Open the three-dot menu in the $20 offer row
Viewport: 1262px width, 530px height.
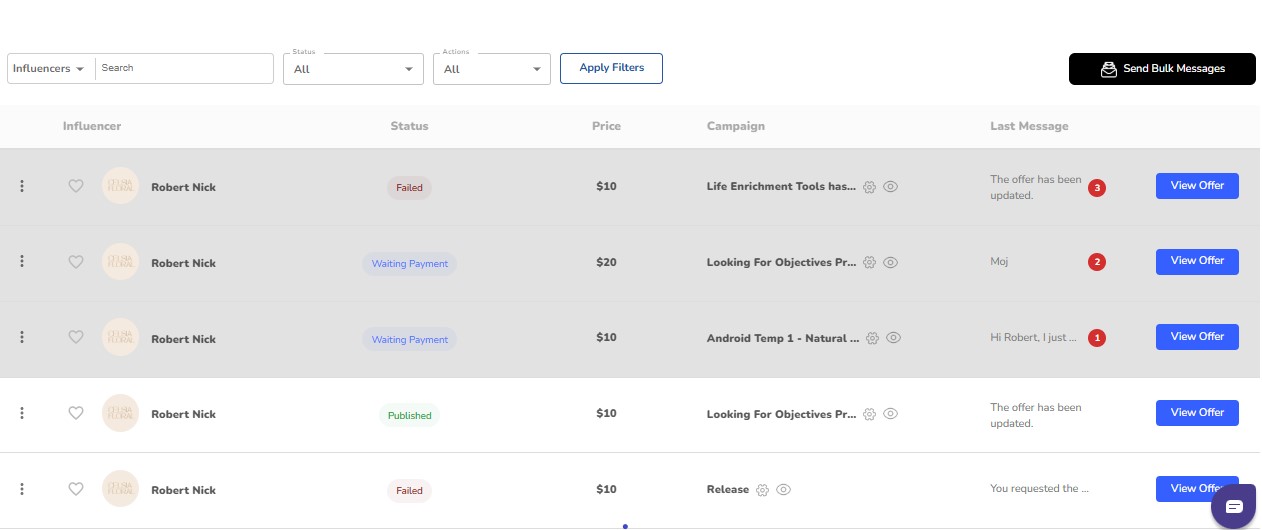pos(22,262)
